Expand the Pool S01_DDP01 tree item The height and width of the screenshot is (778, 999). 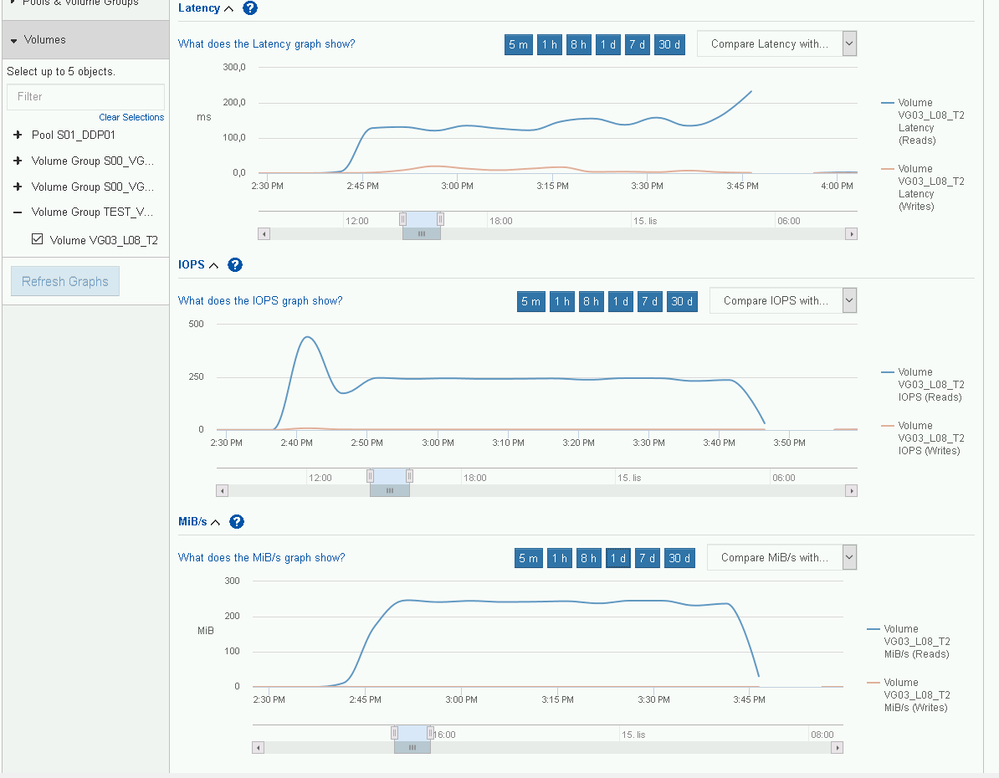[16, 136]
